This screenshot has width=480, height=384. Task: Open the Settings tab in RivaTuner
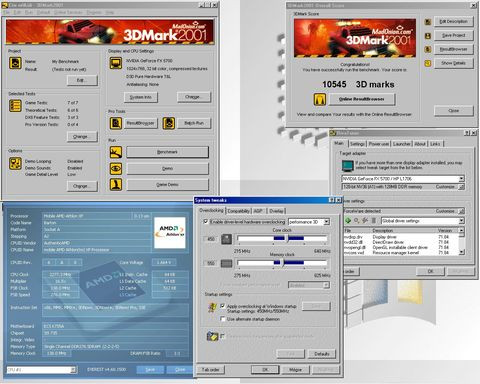[357, 144]
